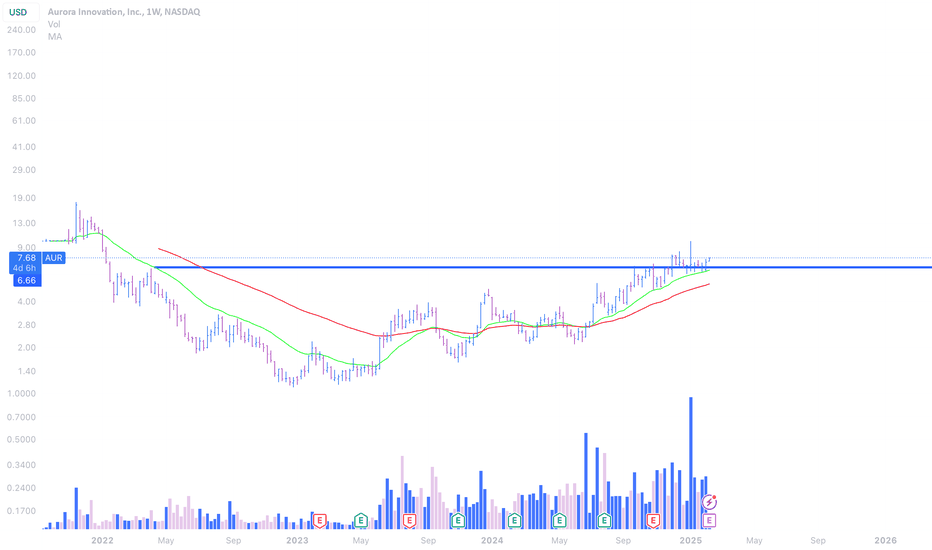Select the MA indicator legend label
Image resolution: width=932 pixels, height=550 pixels.
coord(55,37)
